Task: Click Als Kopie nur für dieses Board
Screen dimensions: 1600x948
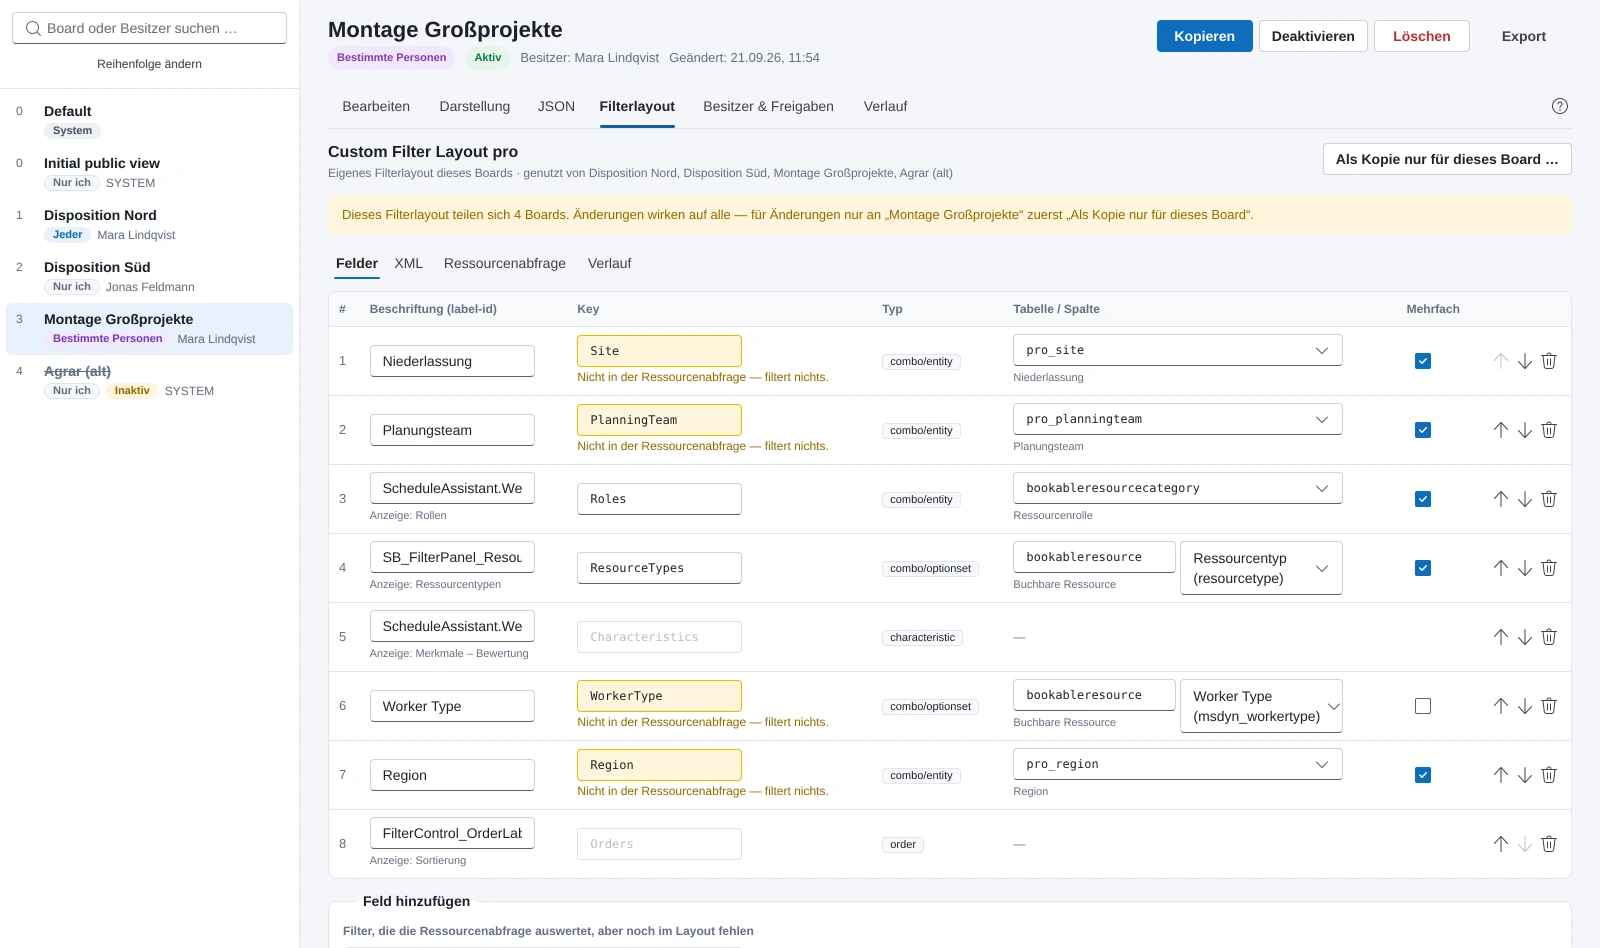Action: [1447, 159]
